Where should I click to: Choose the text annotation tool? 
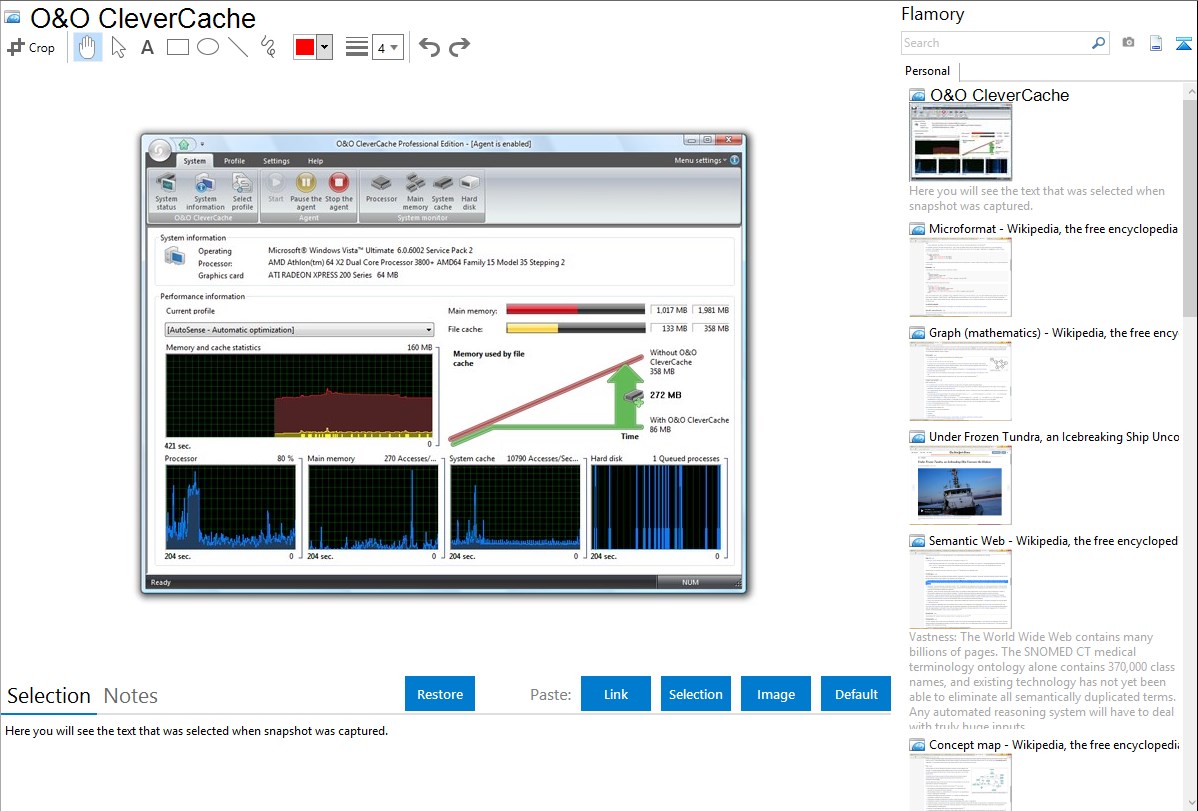point(147,47)
